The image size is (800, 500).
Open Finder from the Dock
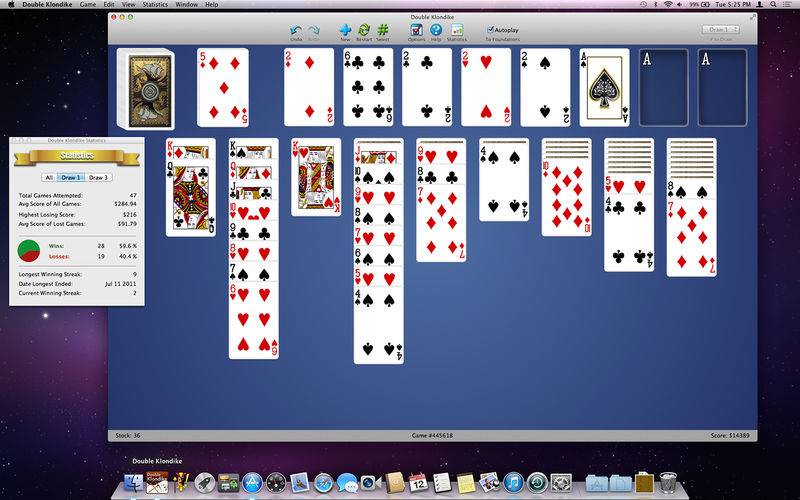point(134,482)
